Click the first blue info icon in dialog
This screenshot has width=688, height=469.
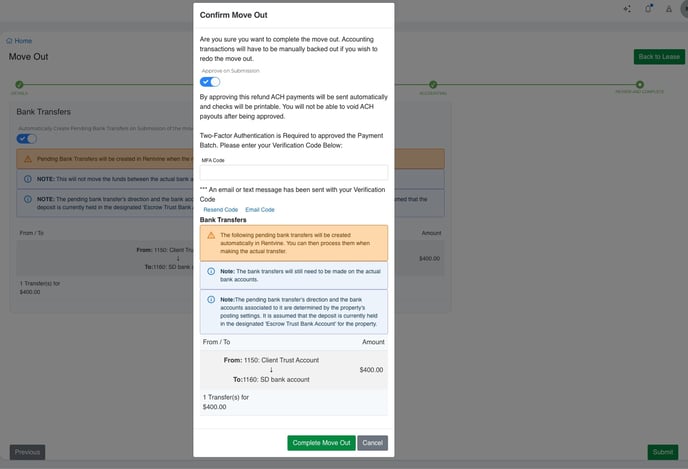[210, 271]
